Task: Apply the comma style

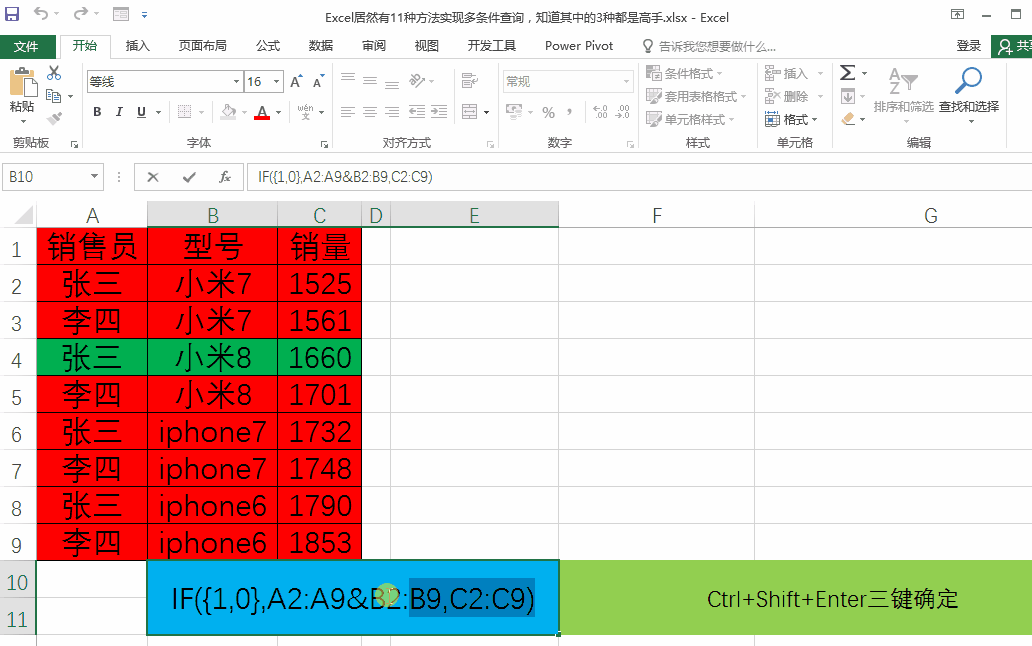Action: tap(569, 112)
